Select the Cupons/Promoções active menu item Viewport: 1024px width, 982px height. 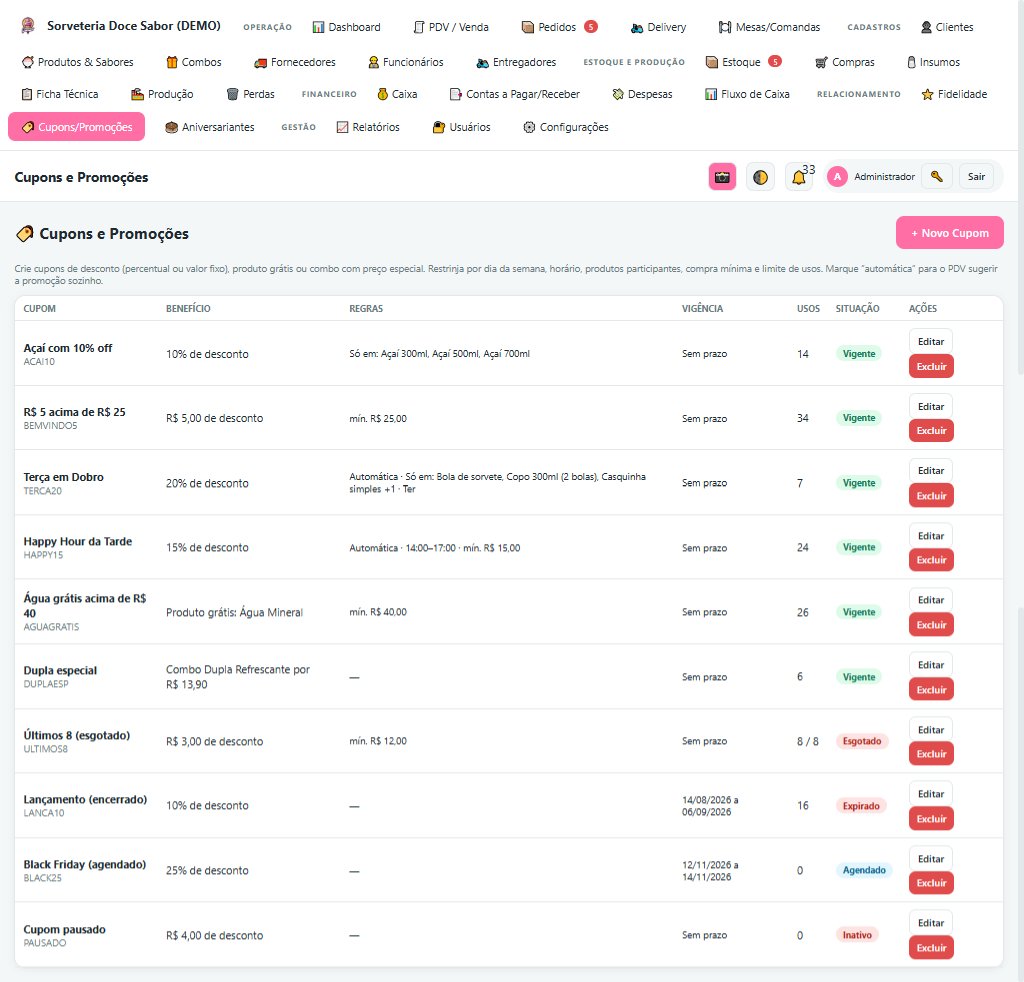pyautogui.click(x=76, y=127)
